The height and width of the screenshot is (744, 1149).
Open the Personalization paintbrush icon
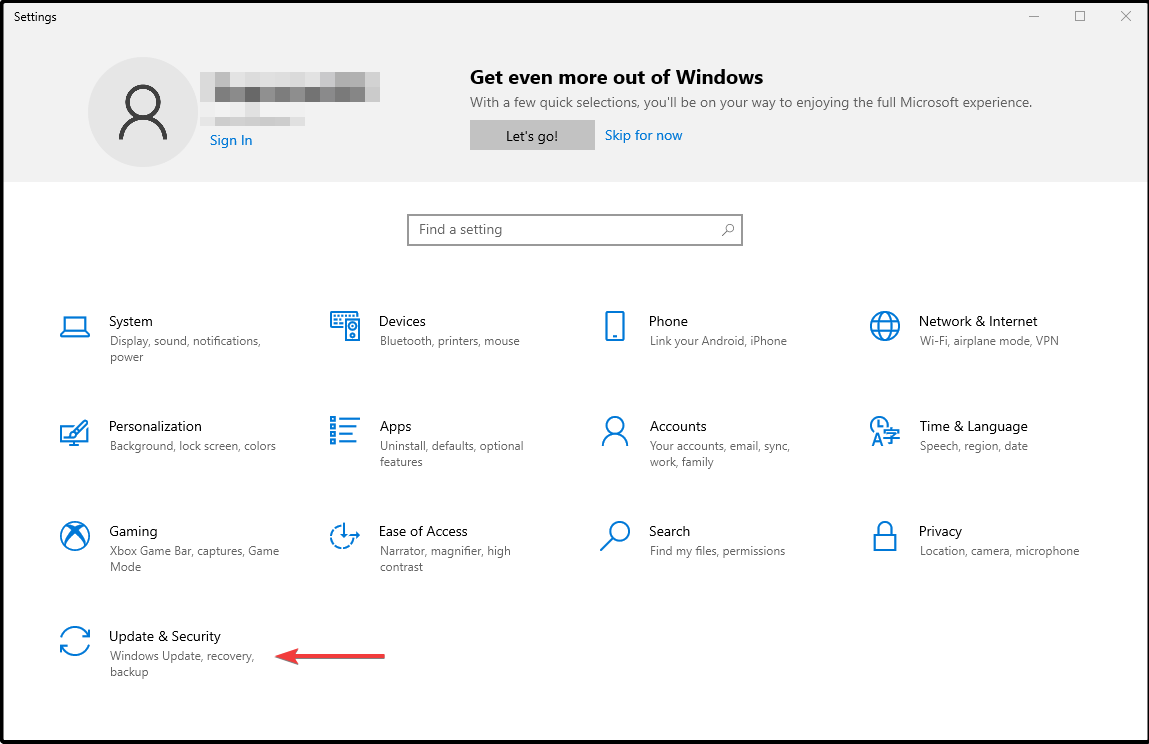click(75, 431)
